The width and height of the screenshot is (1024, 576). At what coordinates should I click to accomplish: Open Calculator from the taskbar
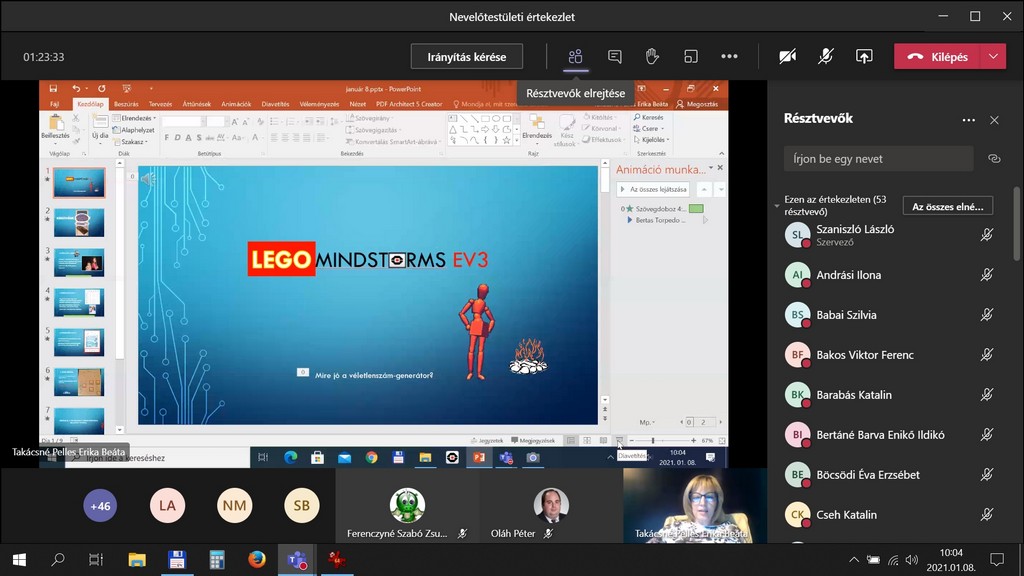217,560
